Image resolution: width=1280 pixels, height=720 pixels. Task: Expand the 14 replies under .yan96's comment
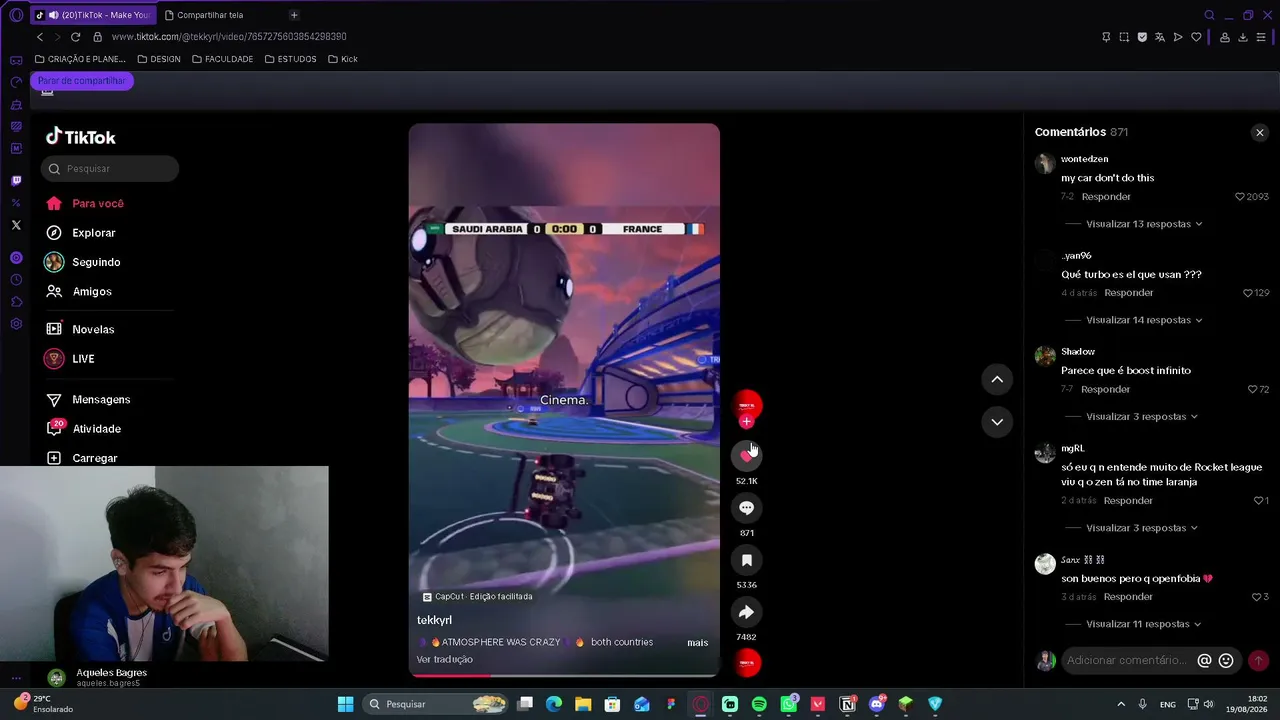point(1144,320)
